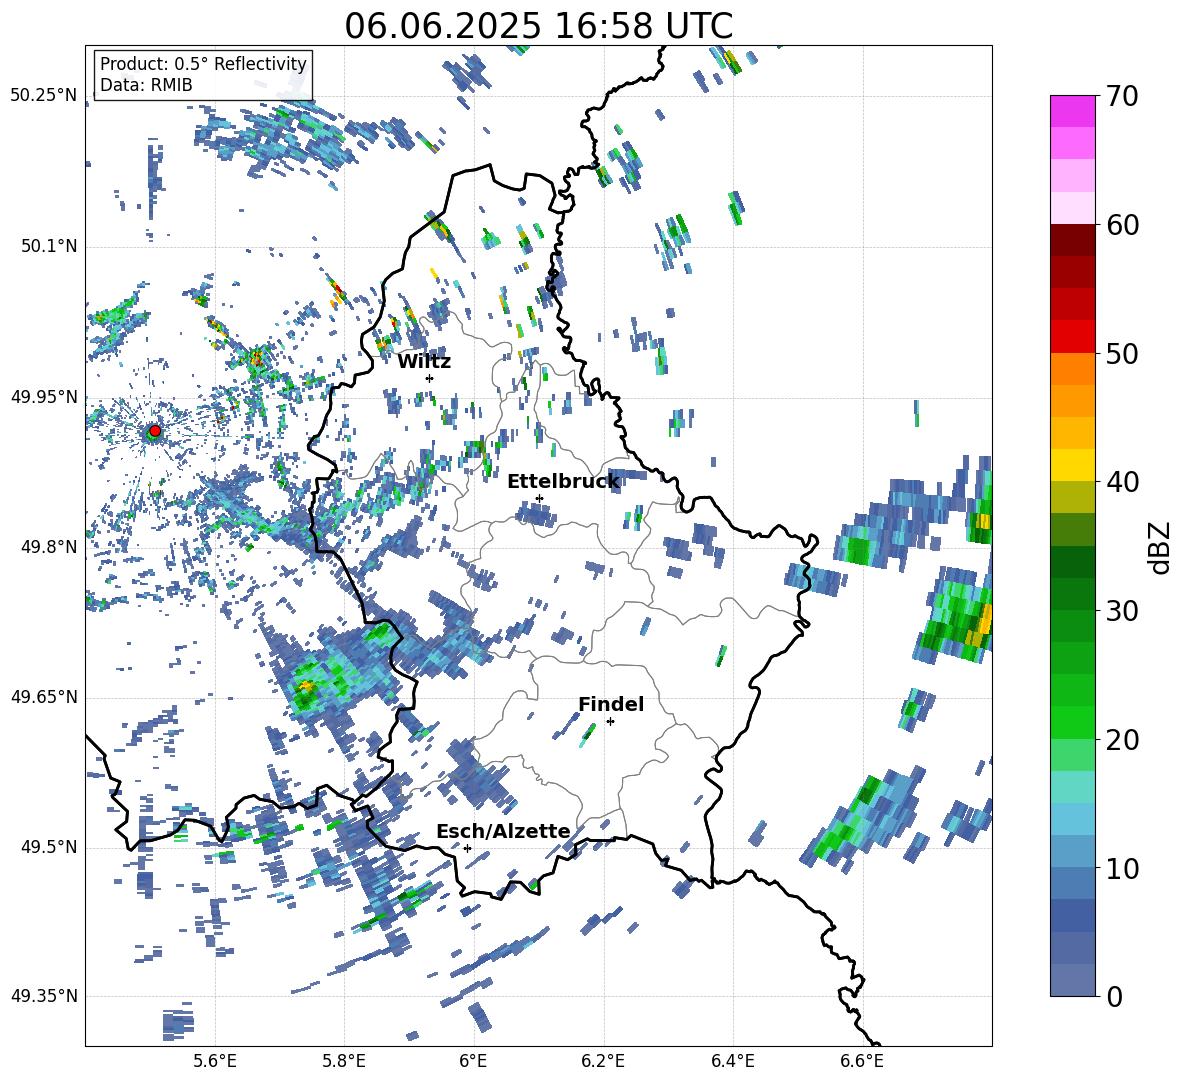Pick the orange colorbar segment below 50

[x=1072, y=368]
